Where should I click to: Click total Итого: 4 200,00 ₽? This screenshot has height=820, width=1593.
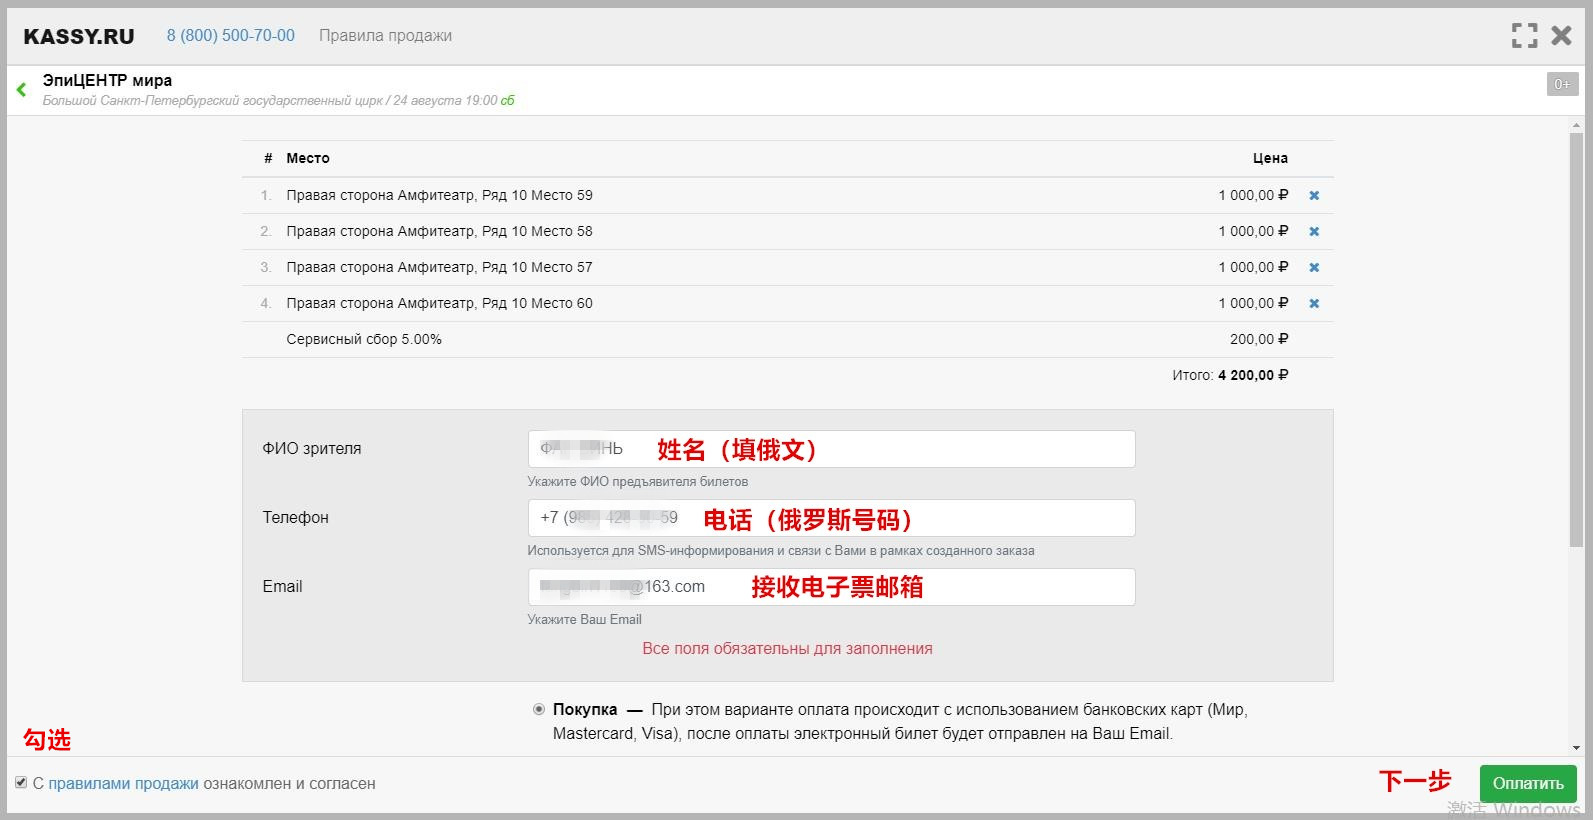click(x=1230, y=376)
